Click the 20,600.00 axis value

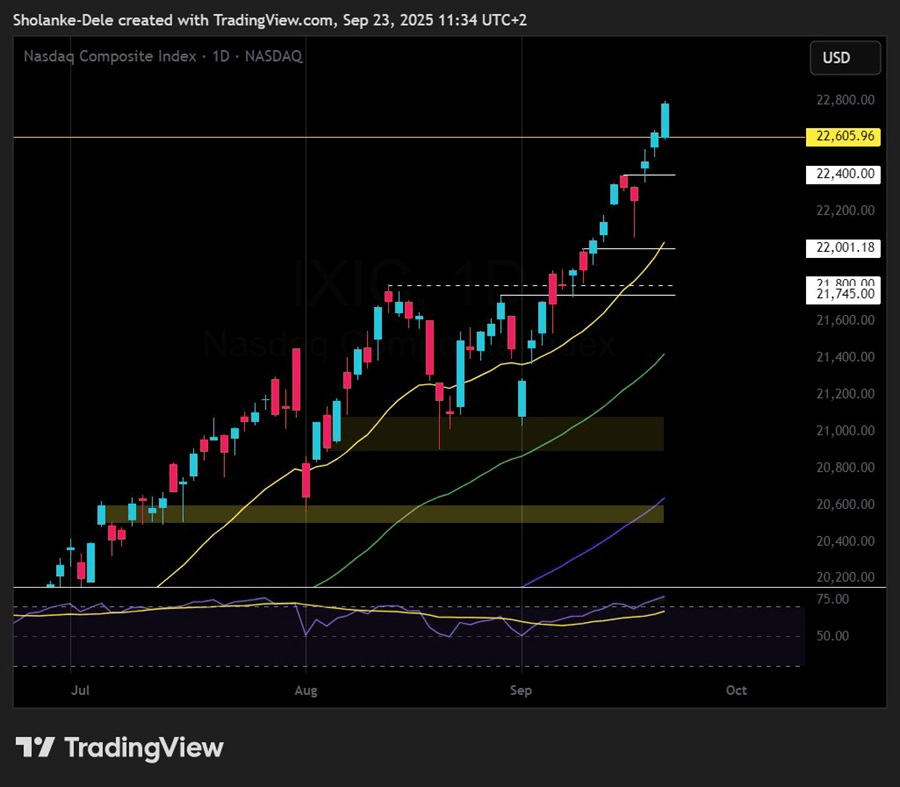[x=845, y=504]
